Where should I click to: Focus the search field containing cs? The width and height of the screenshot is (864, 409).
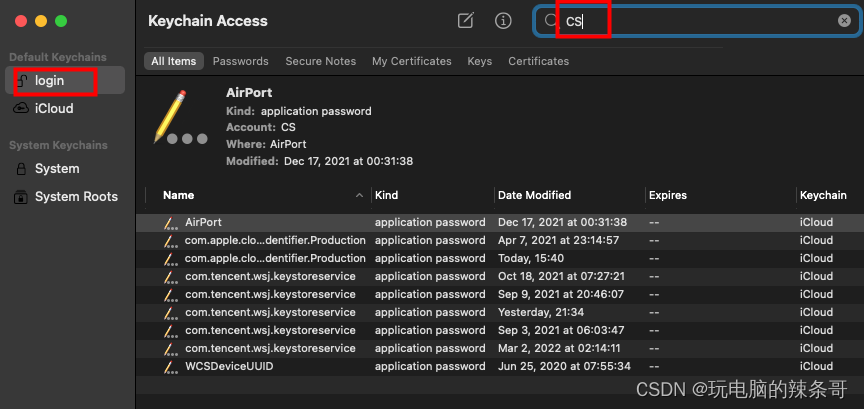click(696, 21)
